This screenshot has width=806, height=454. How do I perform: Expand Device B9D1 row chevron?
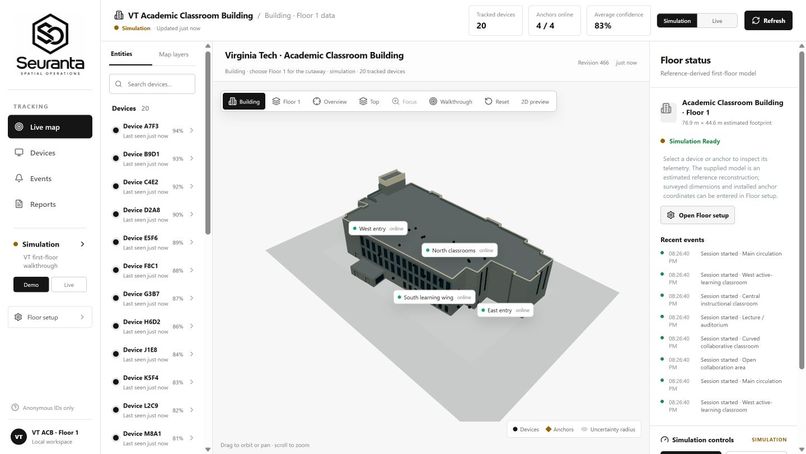192,158
